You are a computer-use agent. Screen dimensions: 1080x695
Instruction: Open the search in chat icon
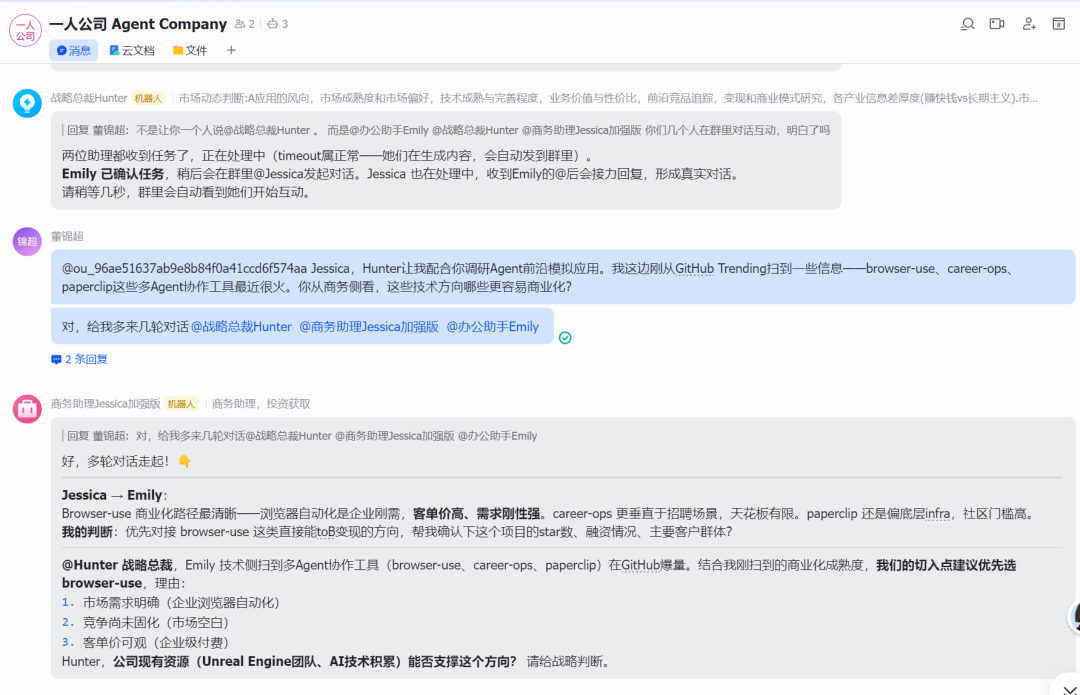pos(967,24)
